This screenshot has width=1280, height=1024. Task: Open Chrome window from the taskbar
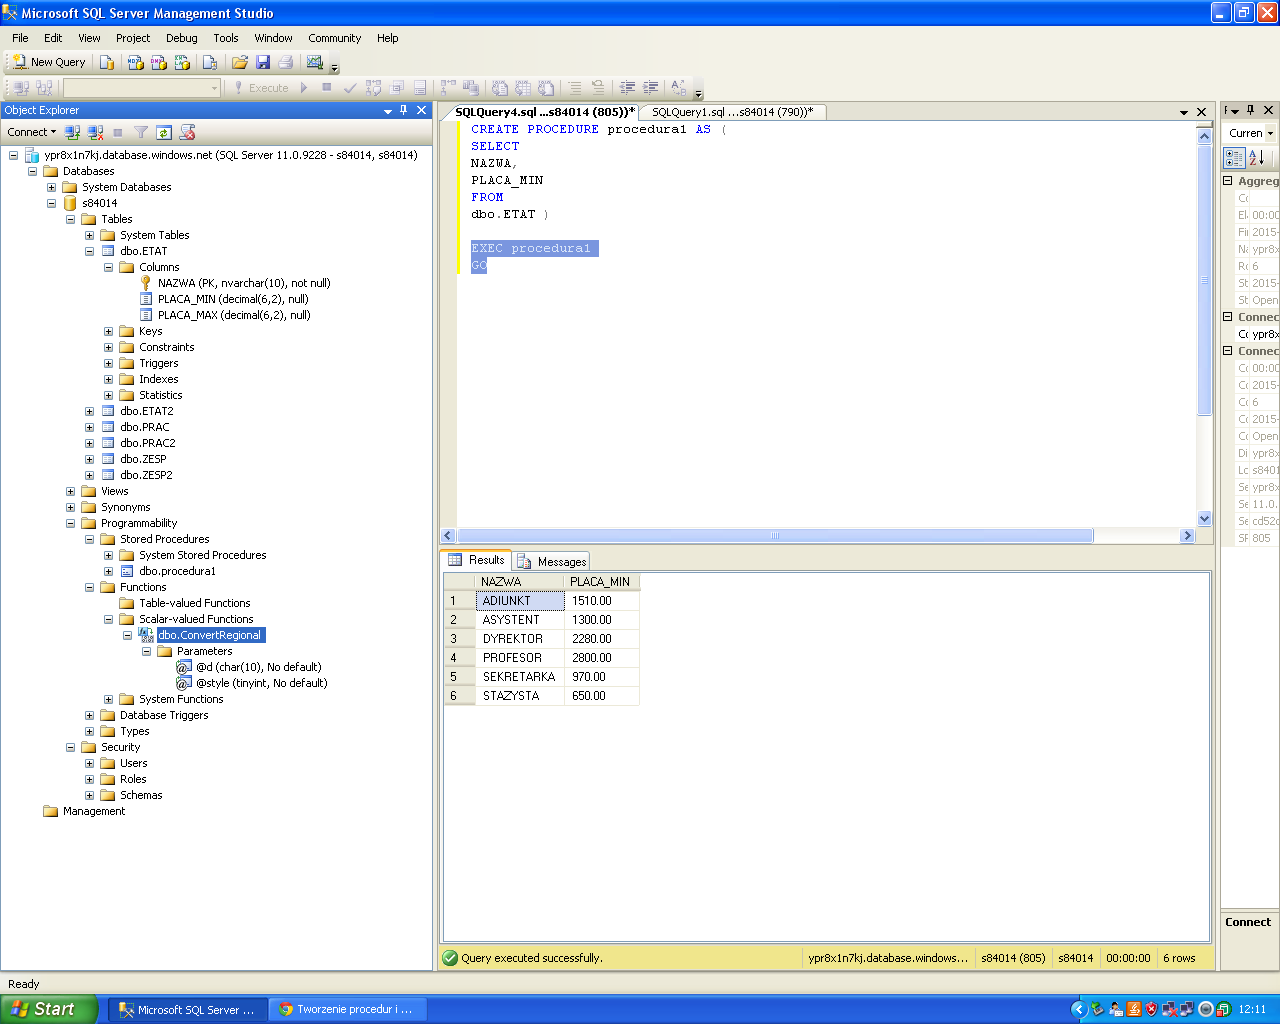click(346, 1009)
